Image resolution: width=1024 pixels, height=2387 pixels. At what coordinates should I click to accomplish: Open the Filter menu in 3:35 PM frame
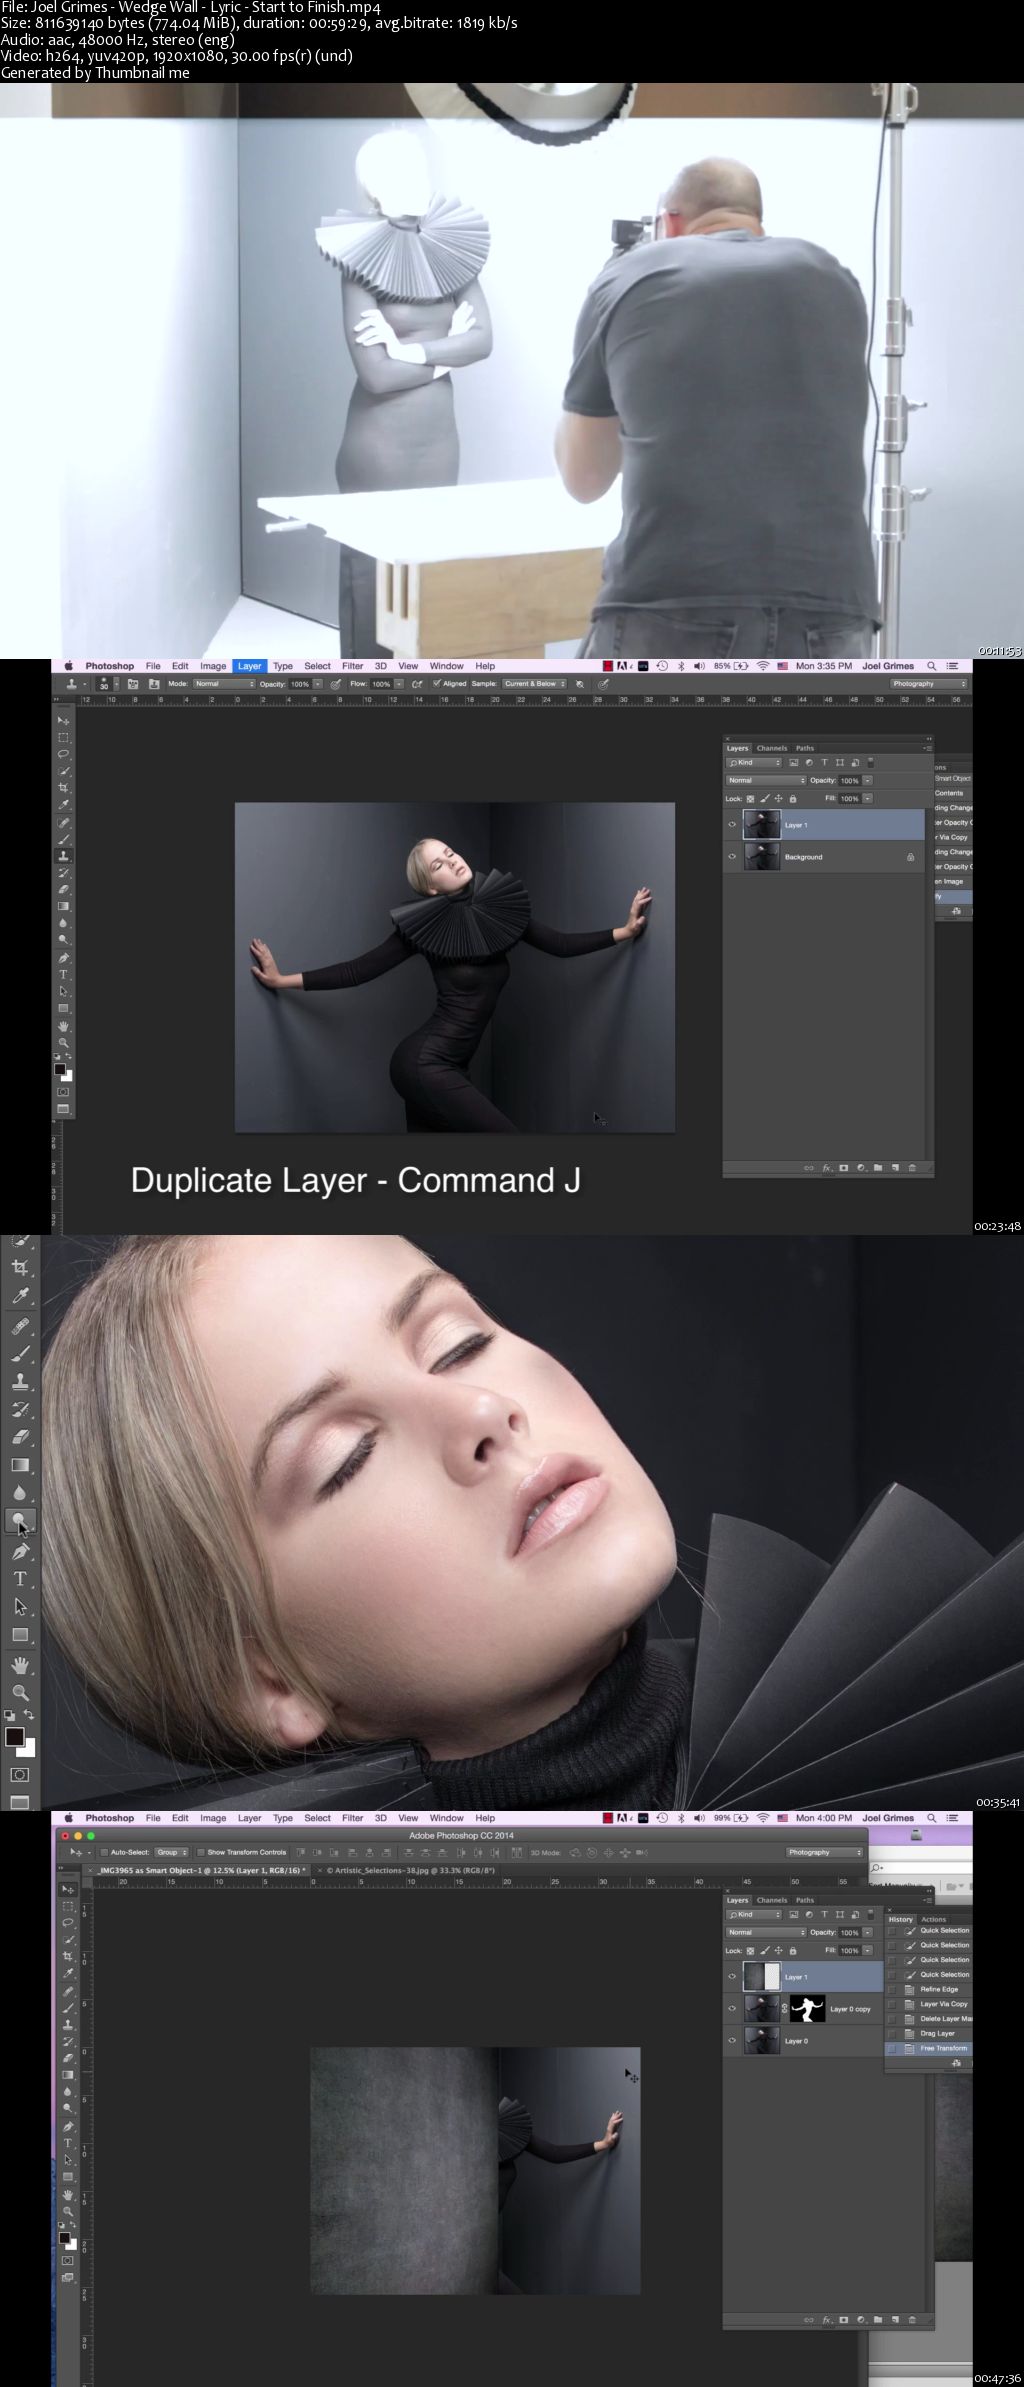pos(353,666)
